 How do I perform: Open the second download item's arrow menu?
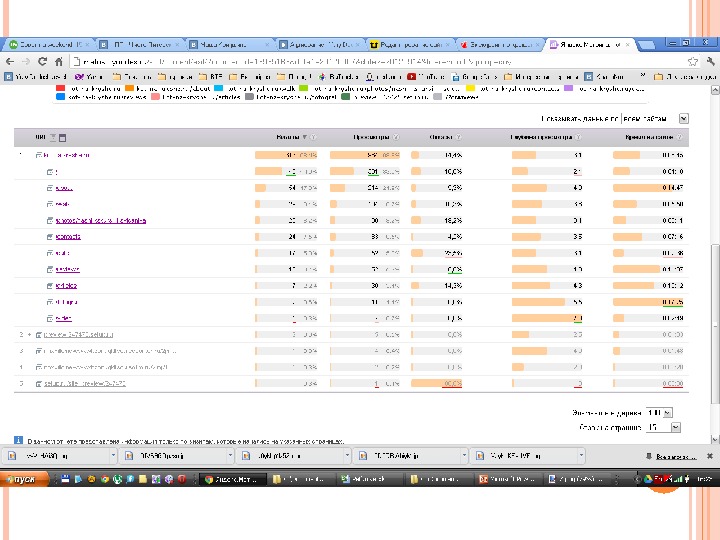click(x=230, y=456)
